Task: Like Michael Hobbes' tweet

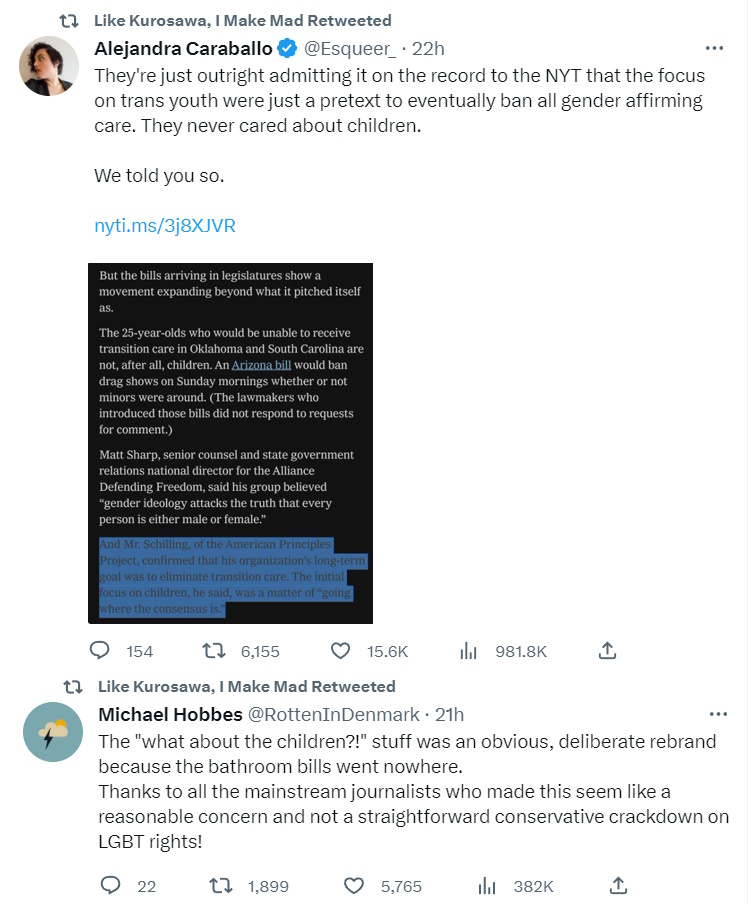Action: tap(353, 886)
